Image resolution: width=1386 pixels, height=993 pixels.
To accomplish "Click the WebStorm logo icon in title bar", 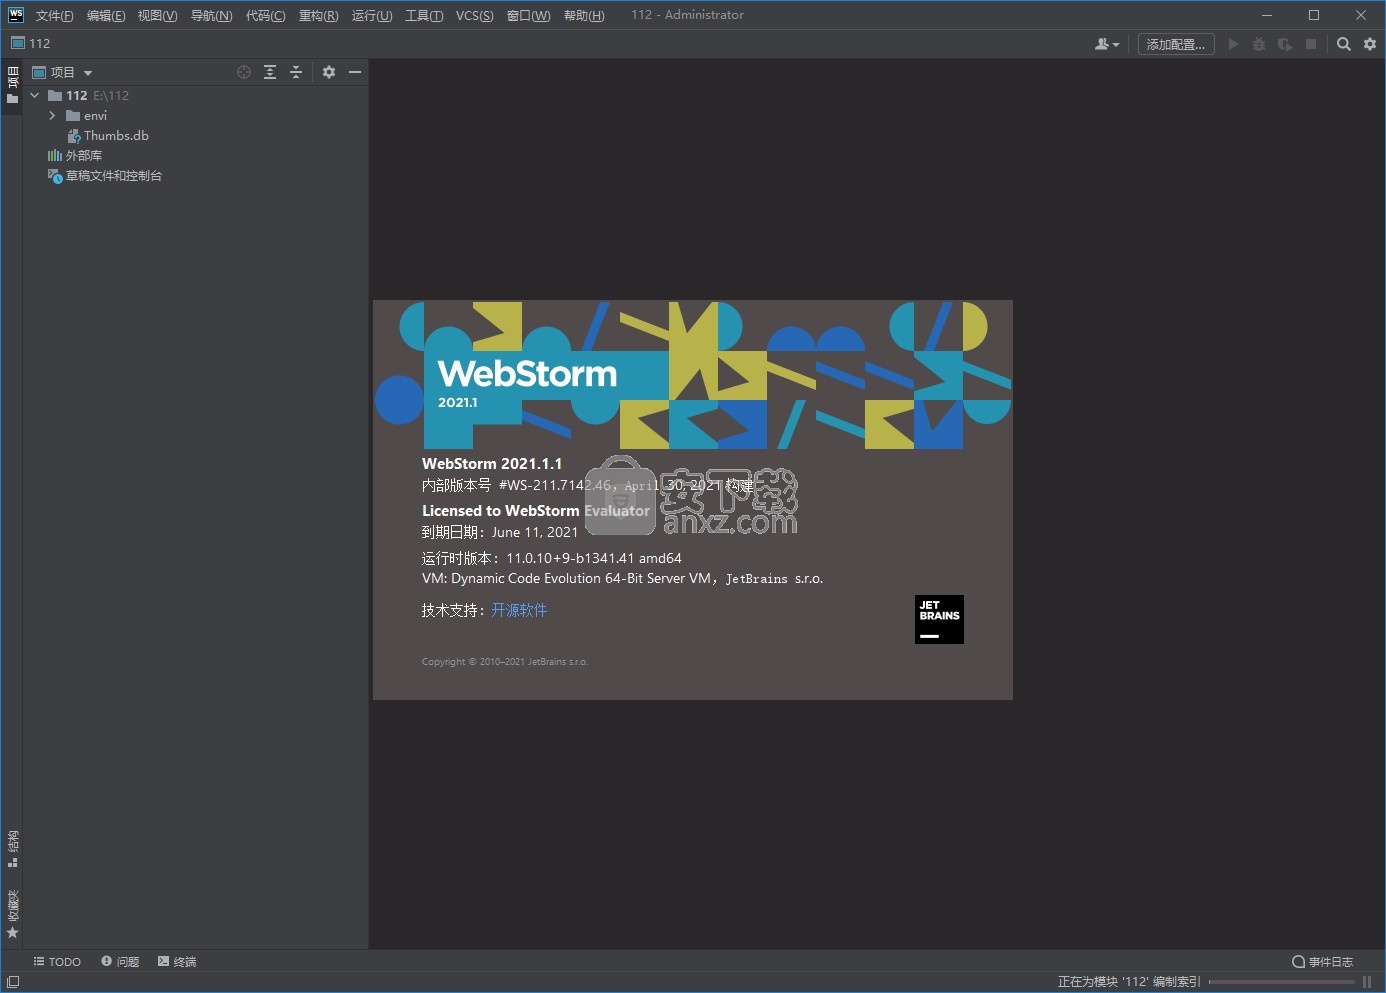I will tap(16, 14).
